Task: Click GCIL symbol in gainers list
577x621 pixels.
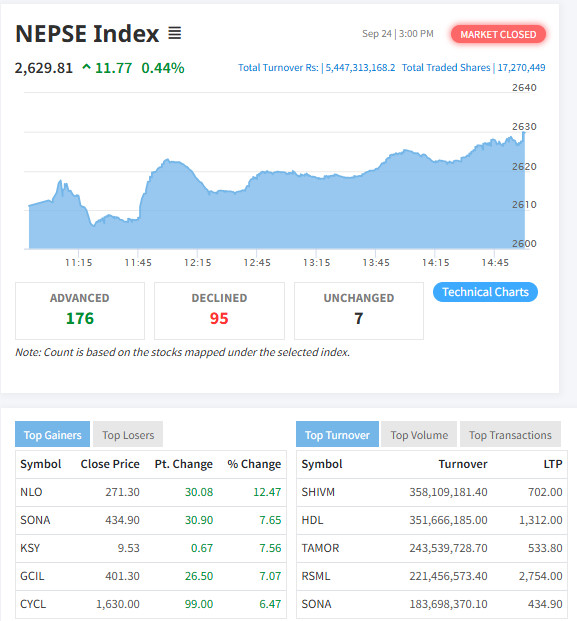Action: tap(32, 576)
